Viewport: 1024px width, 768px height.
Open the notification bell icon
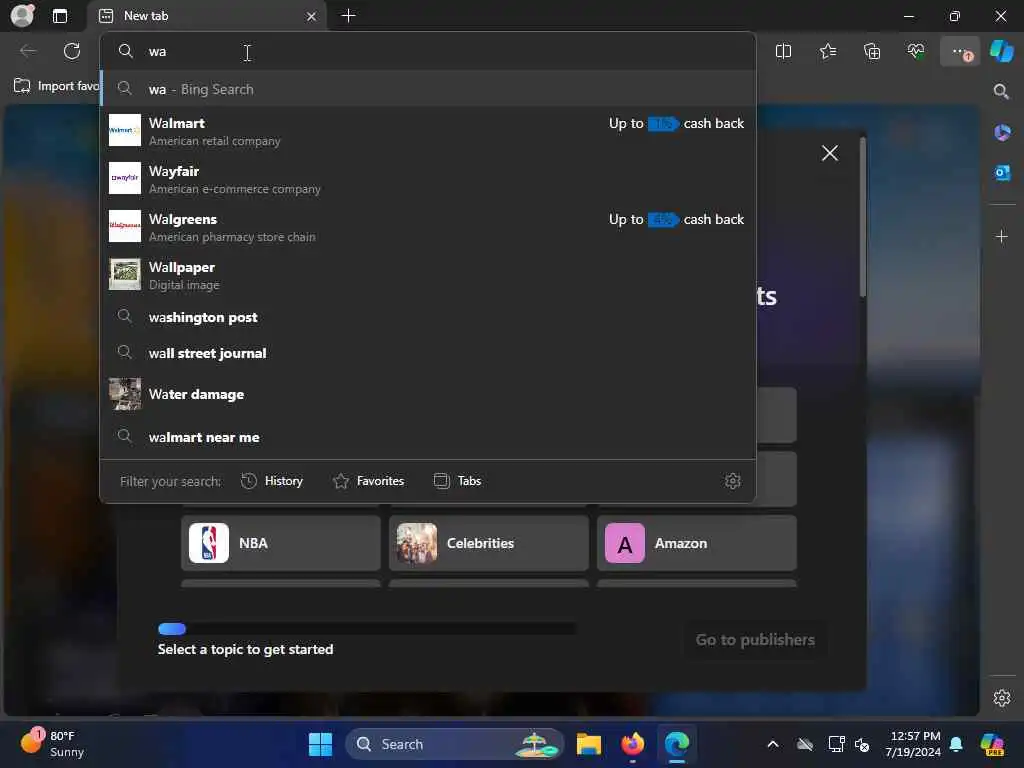click(956, 744)
